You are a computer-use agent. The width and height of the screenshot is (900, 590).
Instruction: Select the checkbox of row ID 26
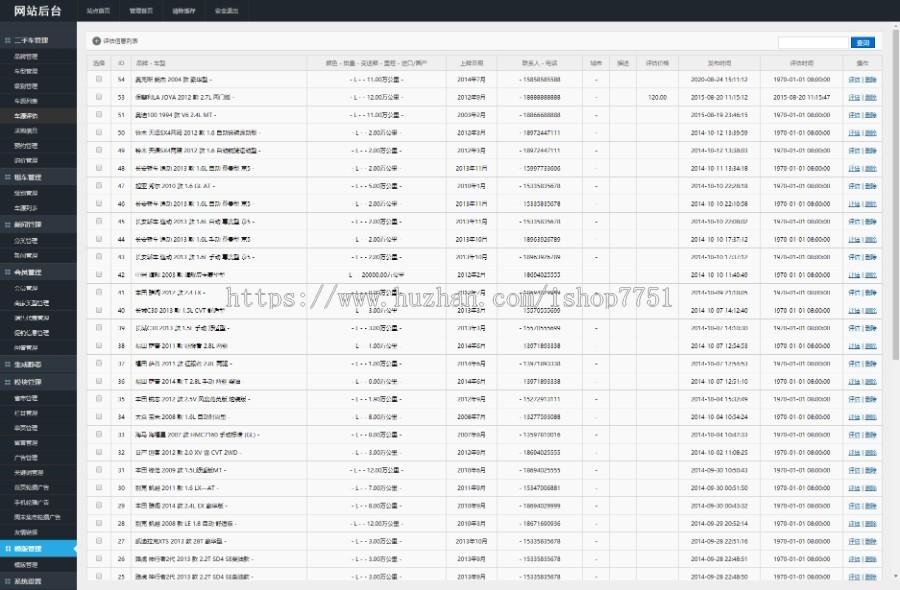tap(99, 558)
